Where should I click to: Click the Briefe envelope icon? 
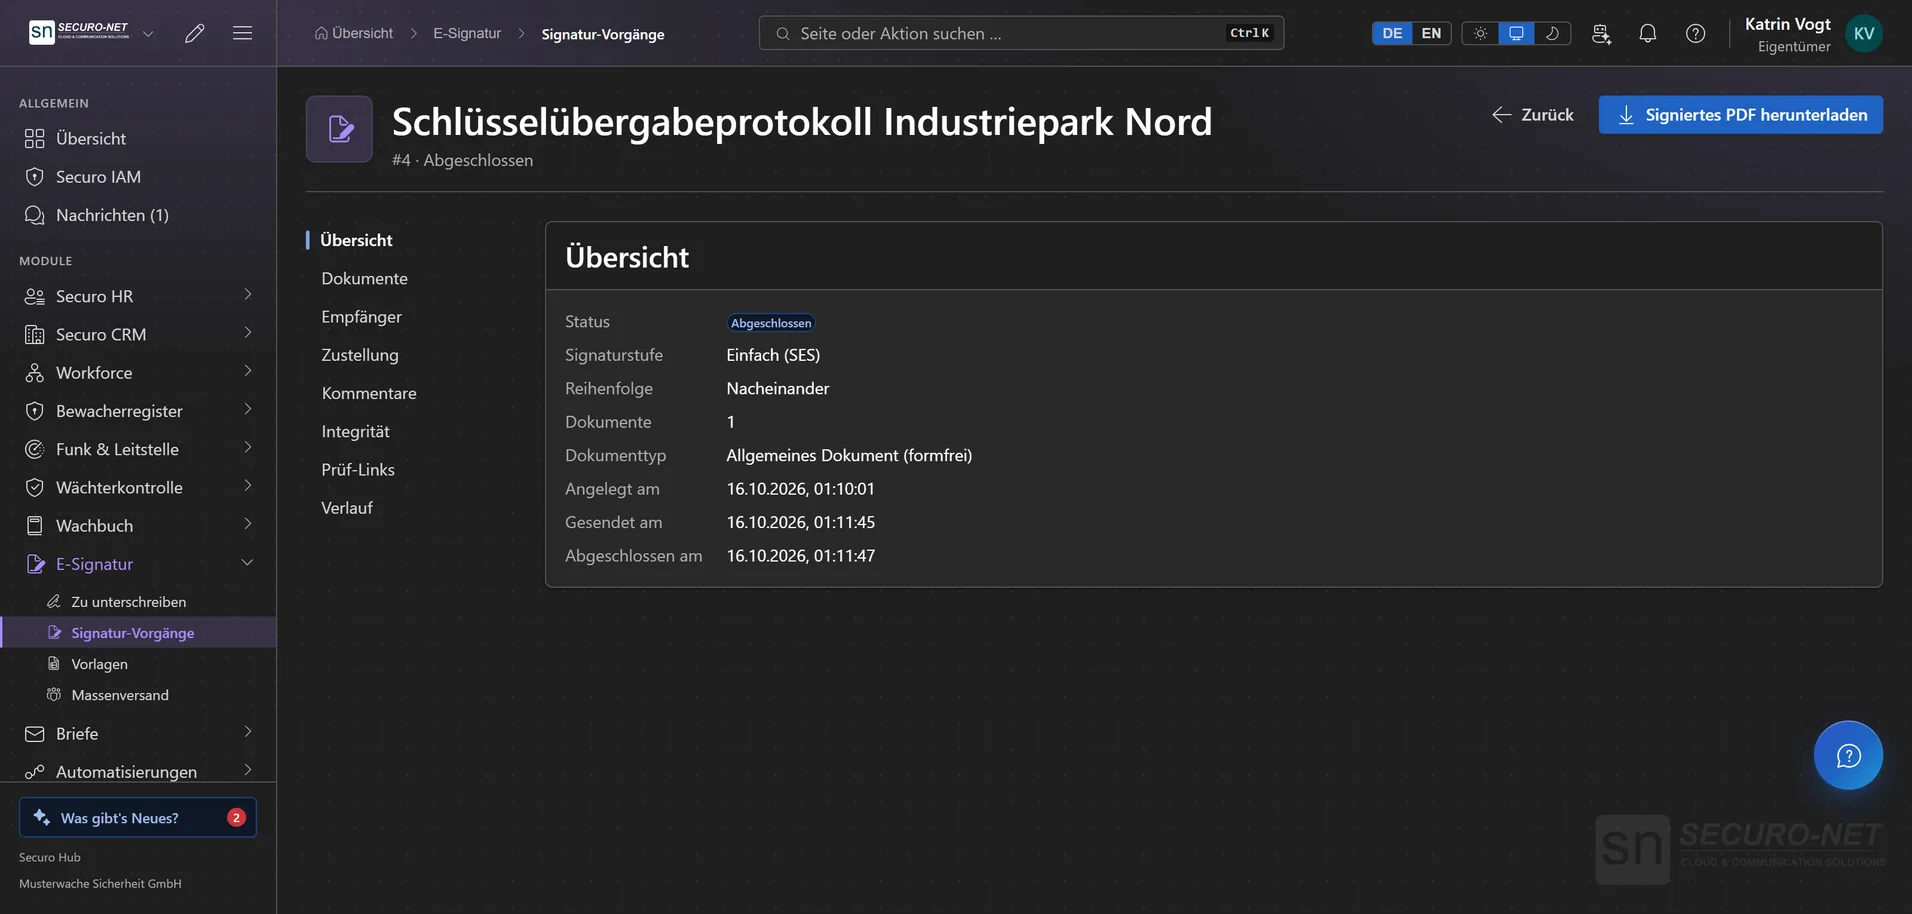coord(35,734)
